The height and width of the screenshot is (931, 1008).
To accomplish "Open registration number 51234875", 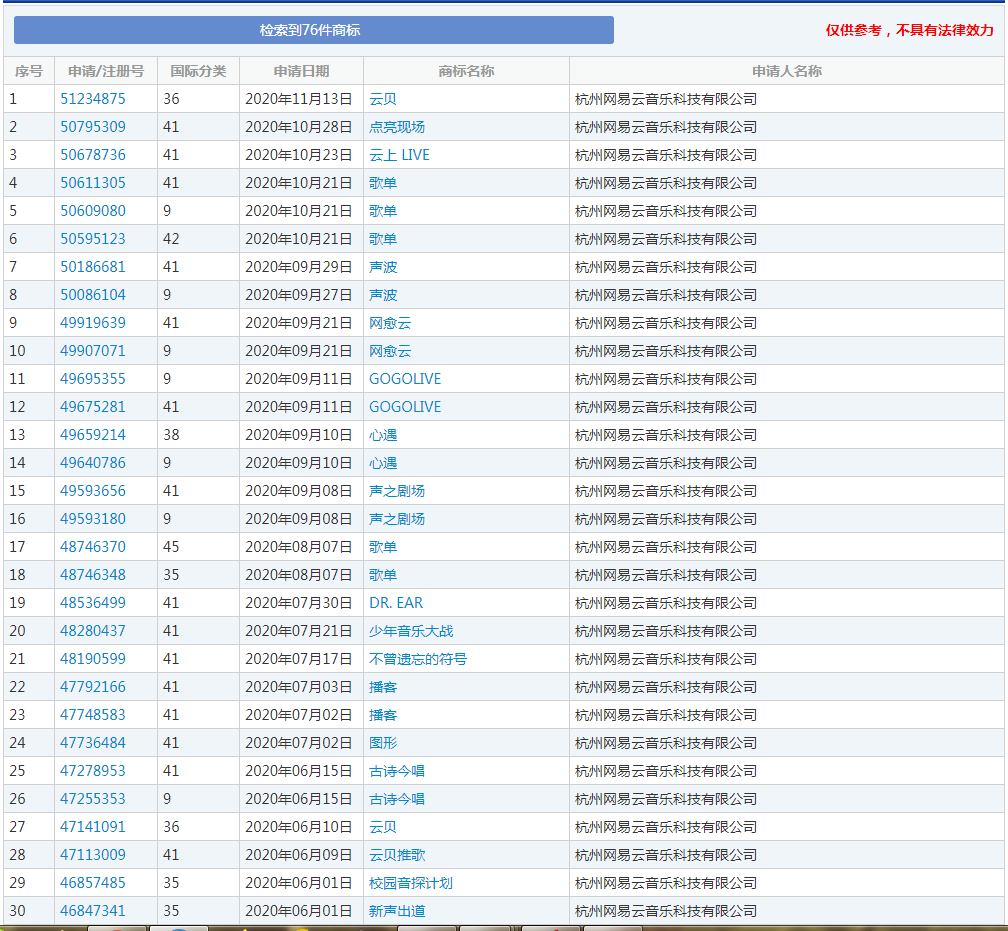I will [93, 99].
